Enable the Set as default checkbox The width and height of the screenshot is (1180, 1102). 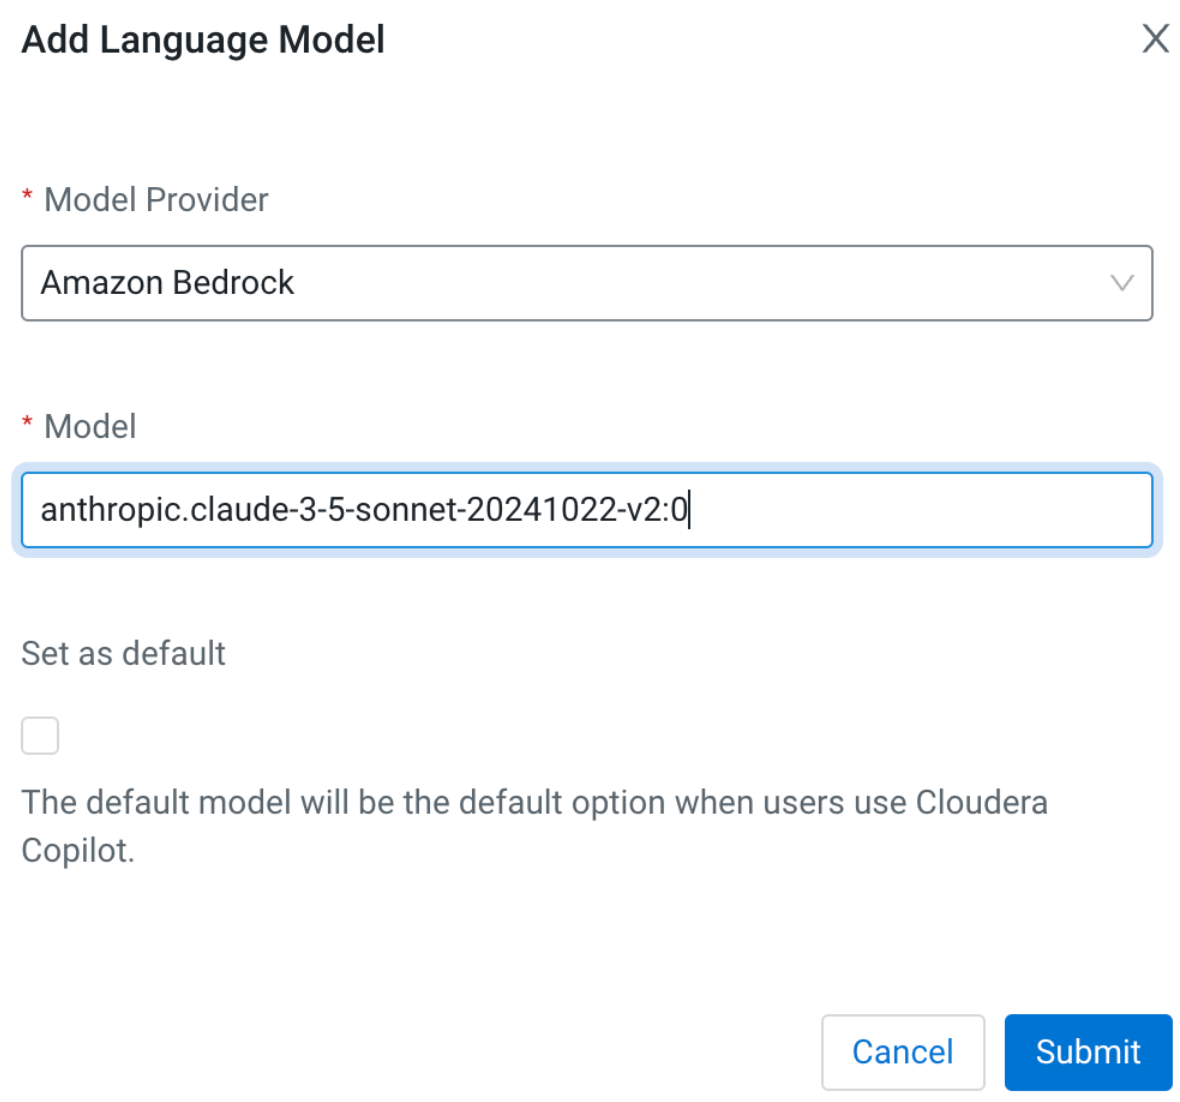click(40, 735)
